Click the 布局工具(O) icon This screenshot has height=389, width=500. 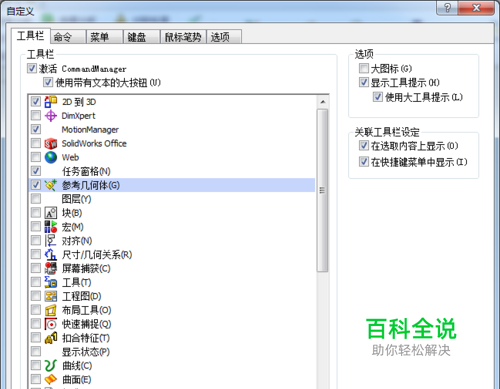coord(51,310)
